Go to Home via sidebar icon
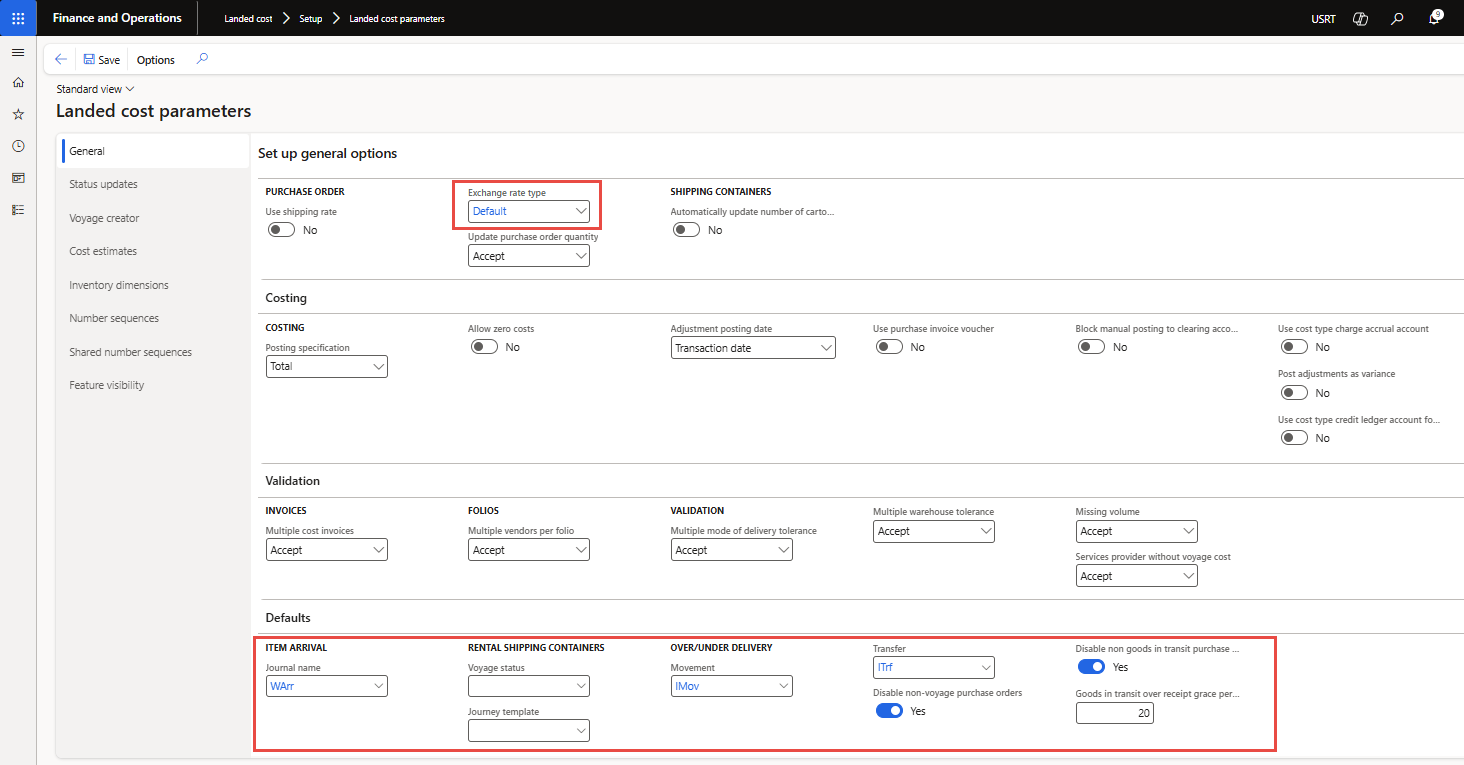The image size is (1464, 765). click(18, 83)
